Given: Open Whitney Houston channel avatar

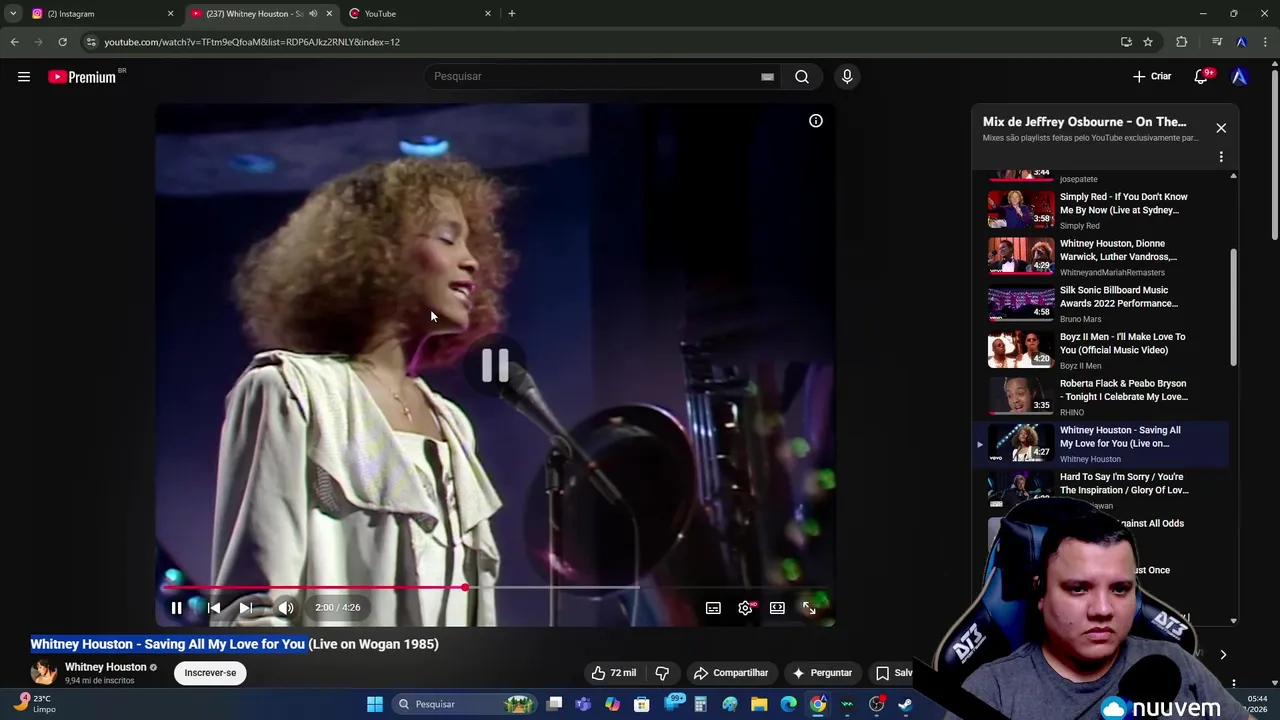Looking at the screenshot, I should click(44, 672).
